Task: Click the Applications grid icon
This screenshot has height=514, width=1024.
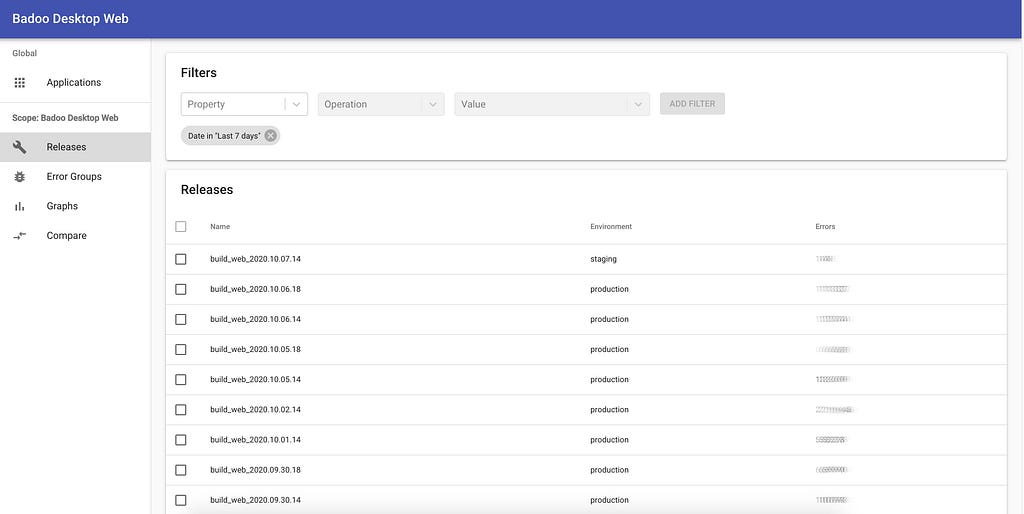Action: click(x=20, y=83)
